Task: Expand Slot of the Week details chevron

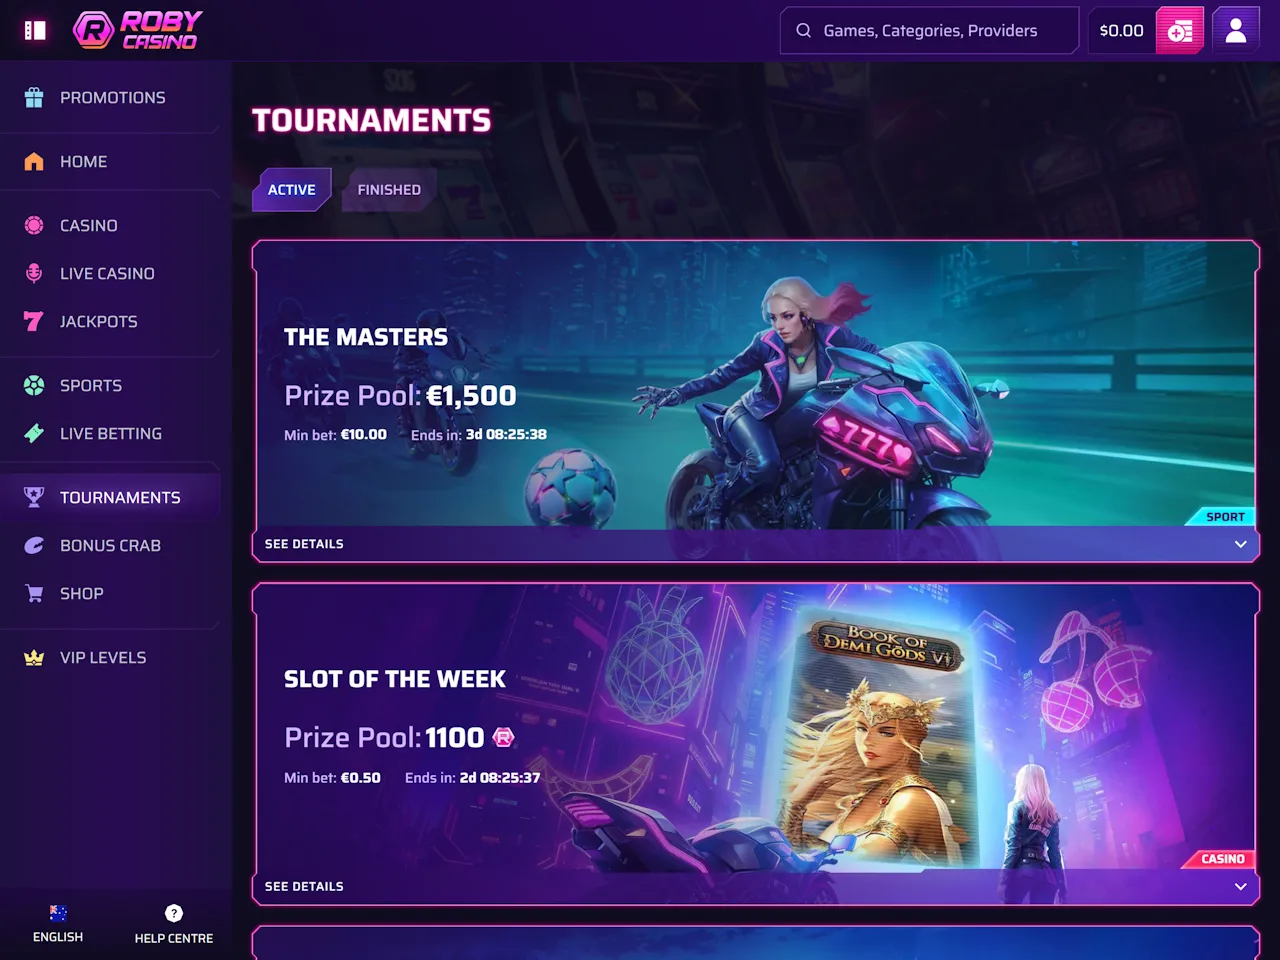Action: (x=1240, y=886)
